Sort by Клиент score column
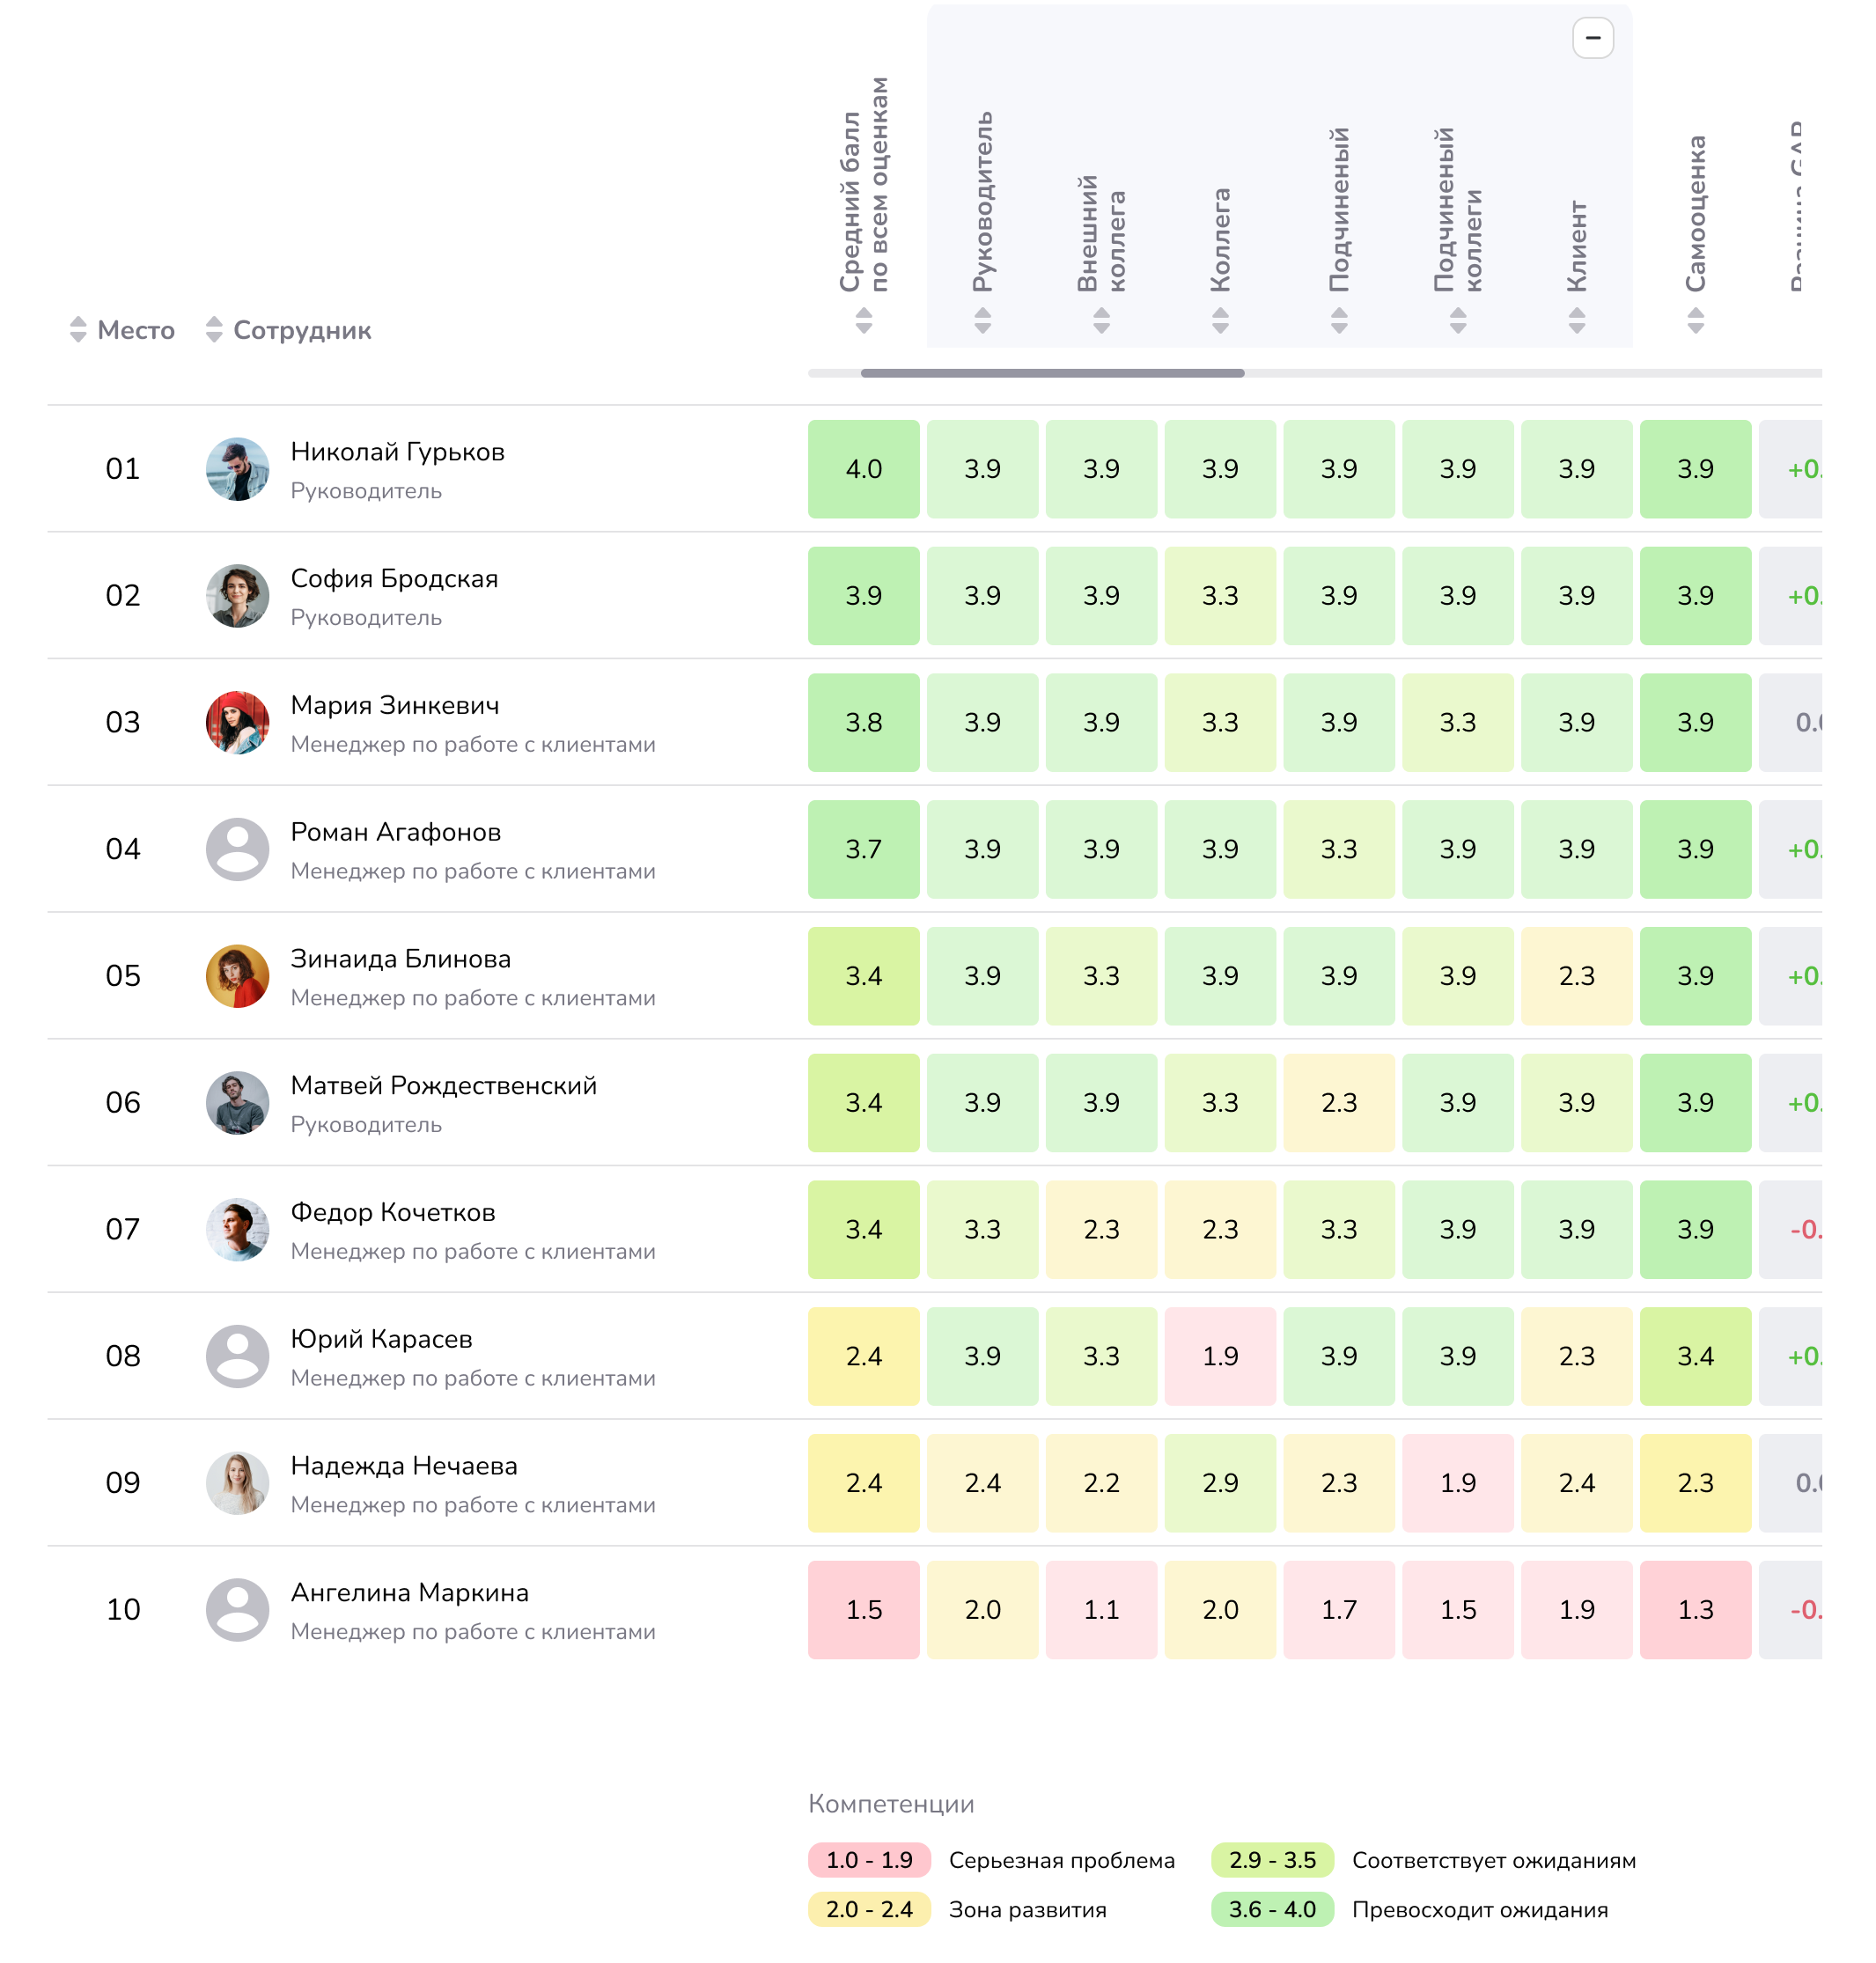This screenshot has width=1876, height=1963. point(1577,321)
